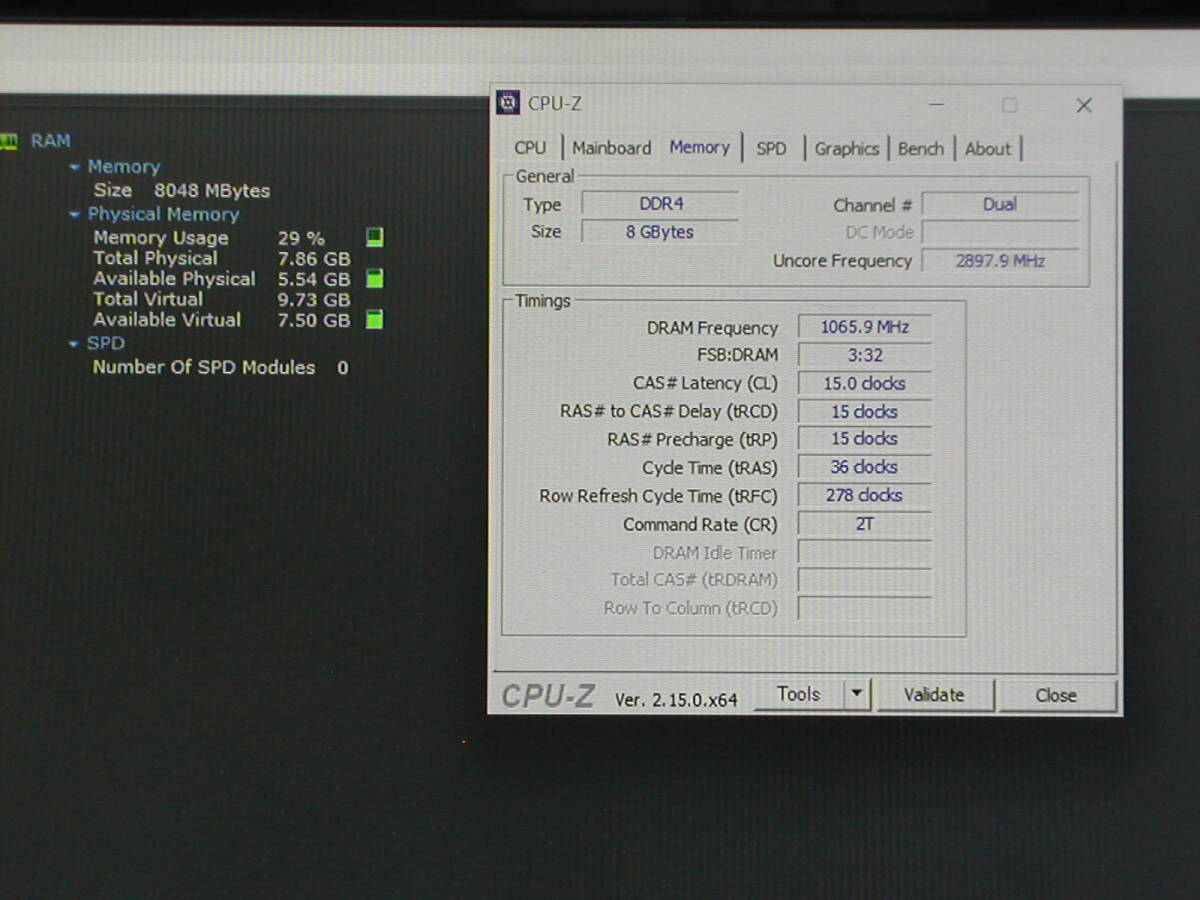Viewport: 1200px width, 900px height.
Task: Click the 'Command Rate (CR)' label
Action: (700, 524)
